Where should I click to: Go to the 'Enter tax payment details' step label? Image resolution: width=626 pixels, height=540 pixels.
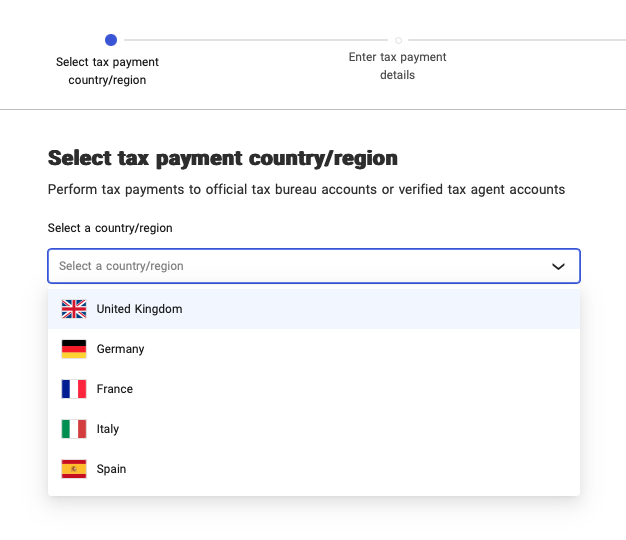tap(397, 66)
